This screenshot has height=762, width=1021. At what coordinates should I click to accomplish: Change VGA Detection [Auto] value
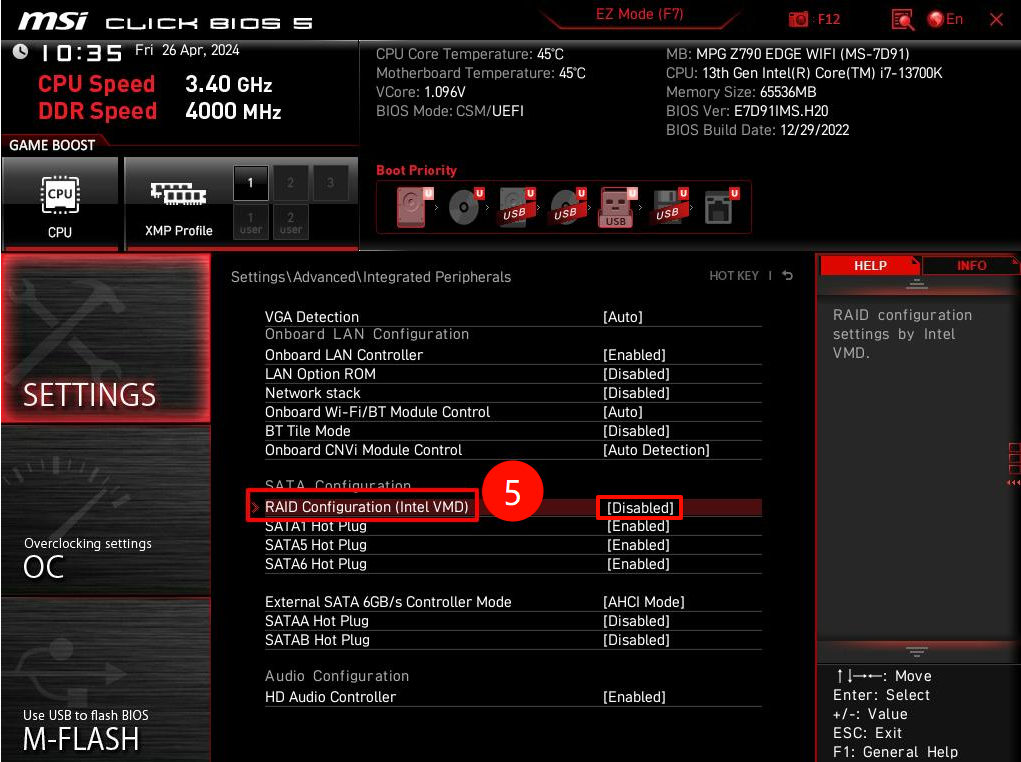tap(622, 317)
